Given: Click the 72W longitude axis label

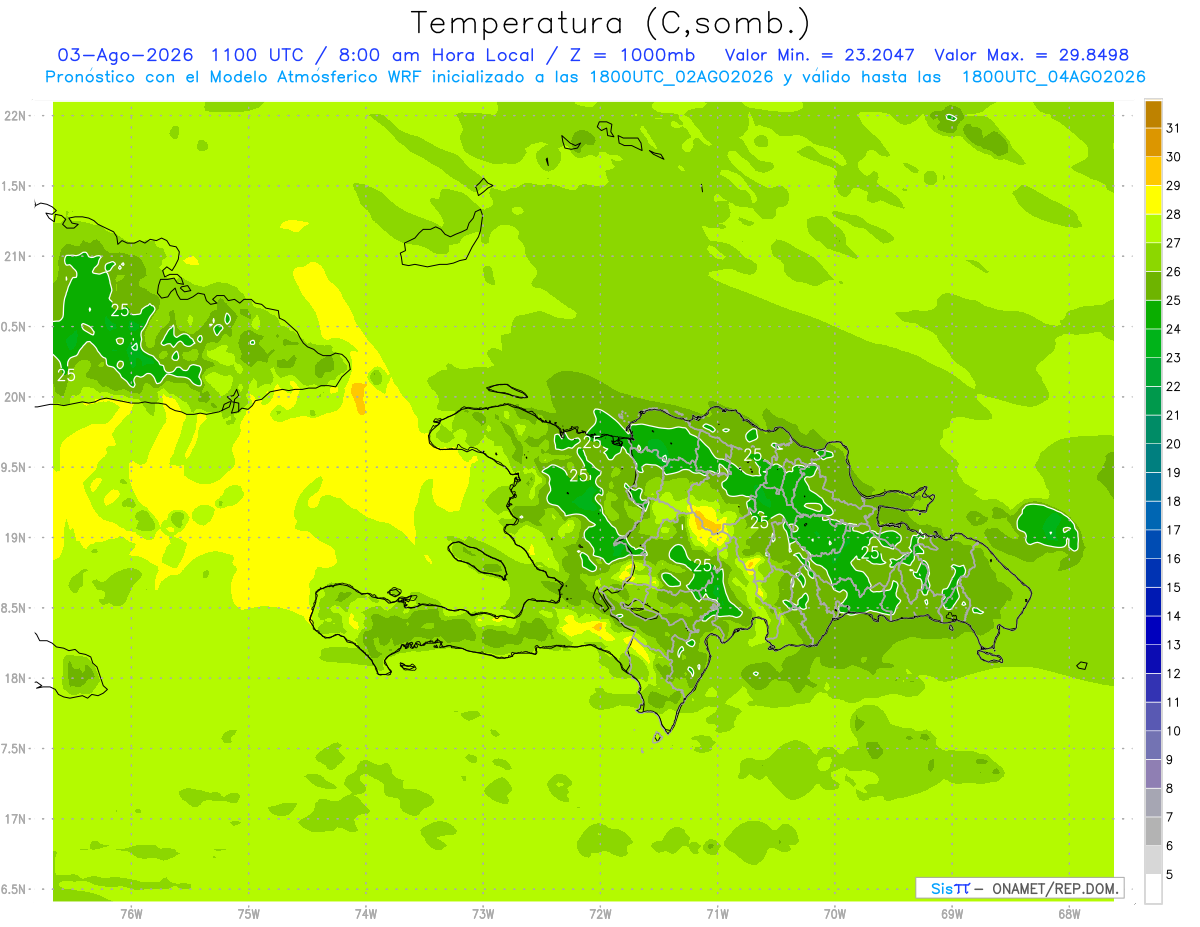Looking at the screenshot, I should pyautogui.click(x=600, y=913).
